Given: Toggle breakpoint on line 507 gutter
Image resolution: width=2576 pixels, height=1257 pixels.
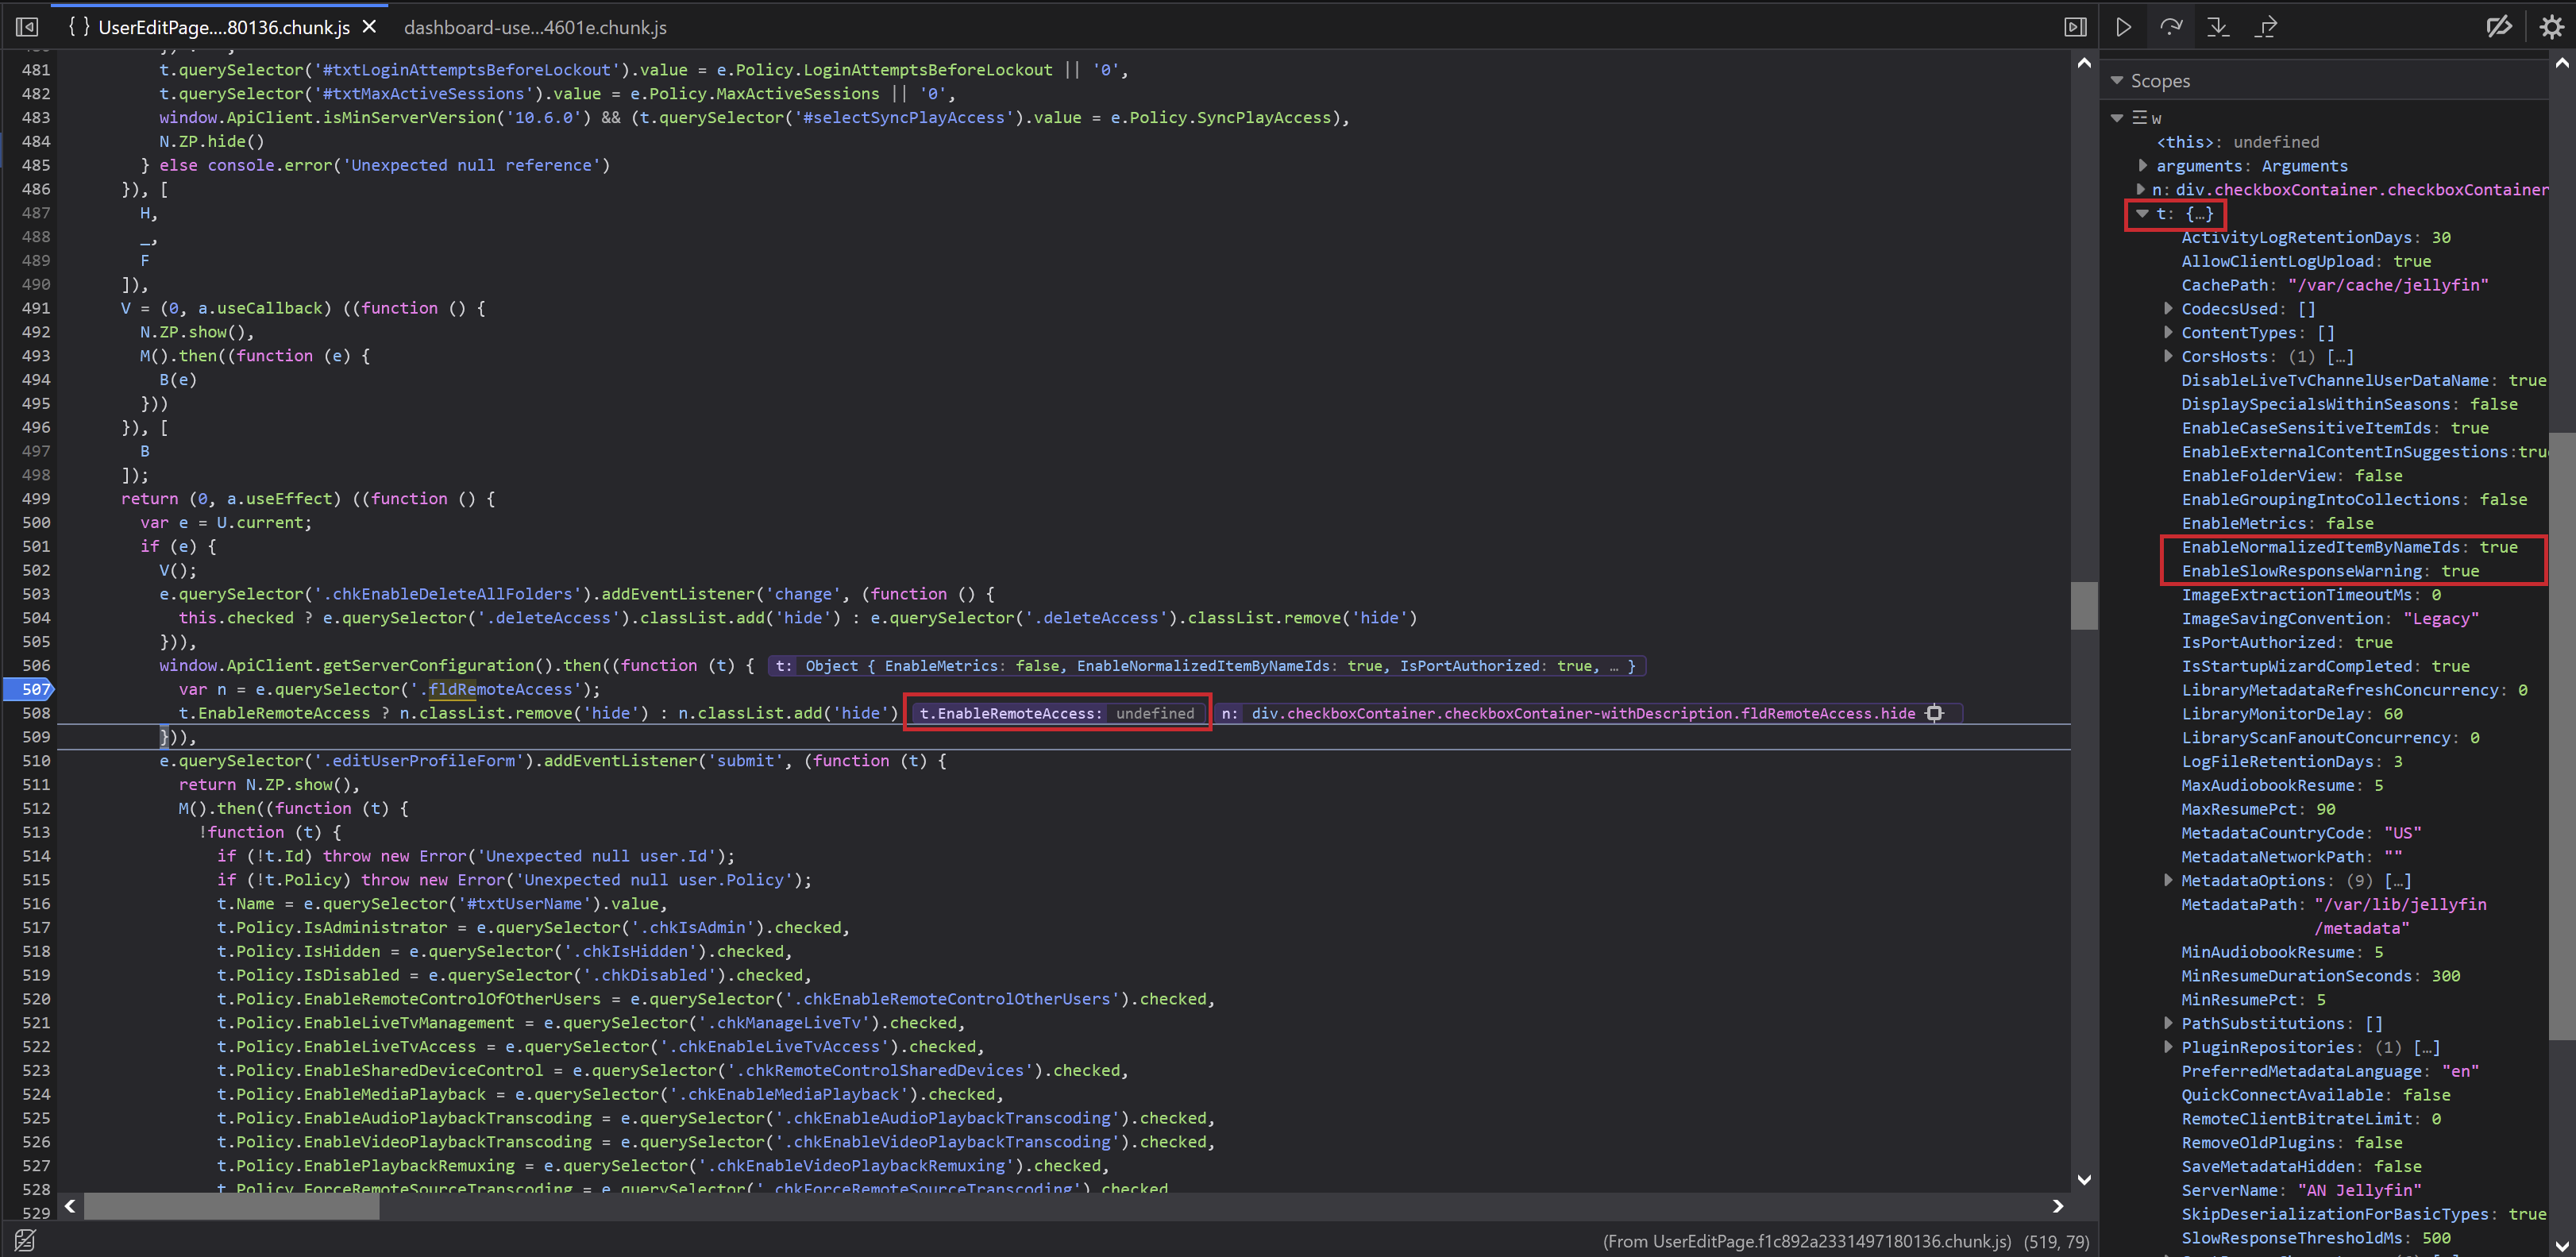Looking at the screenshot, I should tap(30, 689).
